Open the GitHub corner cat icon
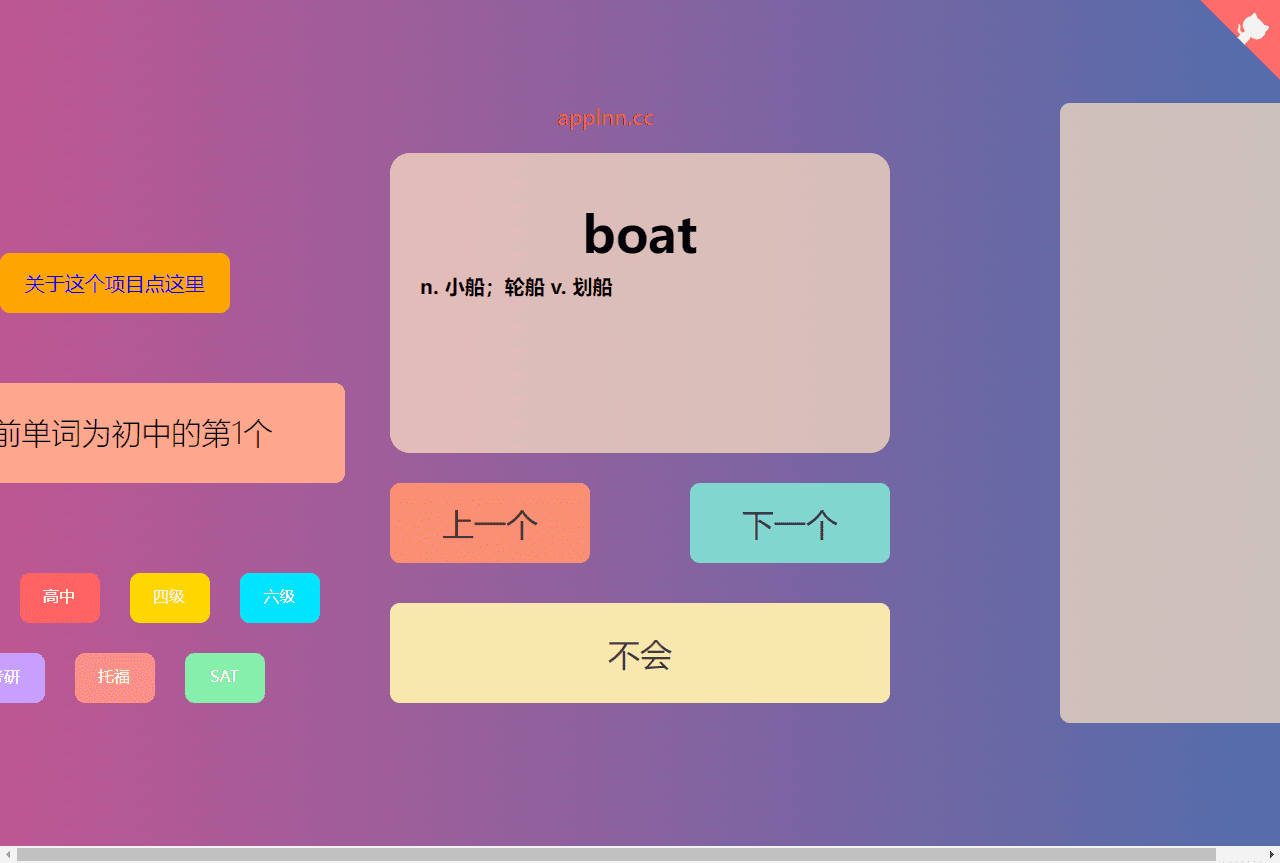This screenshot has height=863, width=1280. 1253,27
